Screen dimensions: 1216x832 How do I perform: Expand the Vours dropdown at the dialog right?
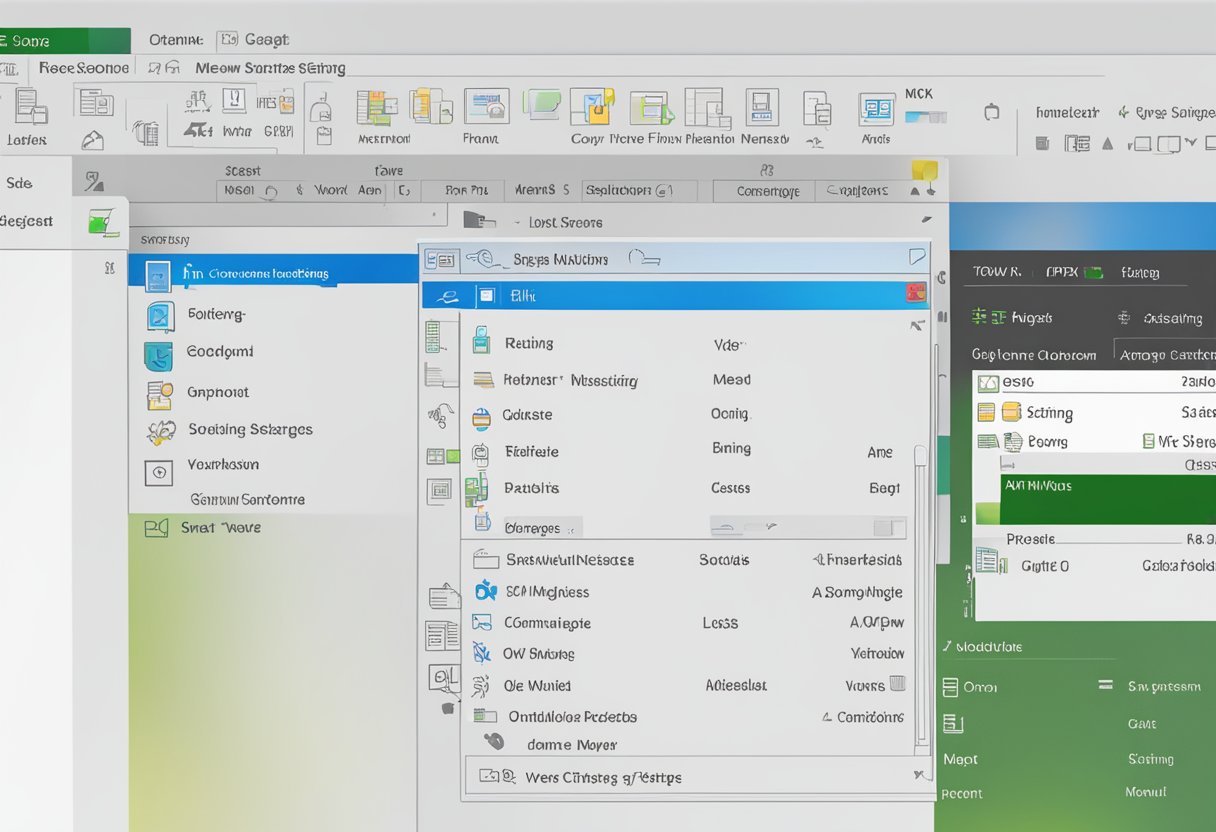click(x=878, y=685)
